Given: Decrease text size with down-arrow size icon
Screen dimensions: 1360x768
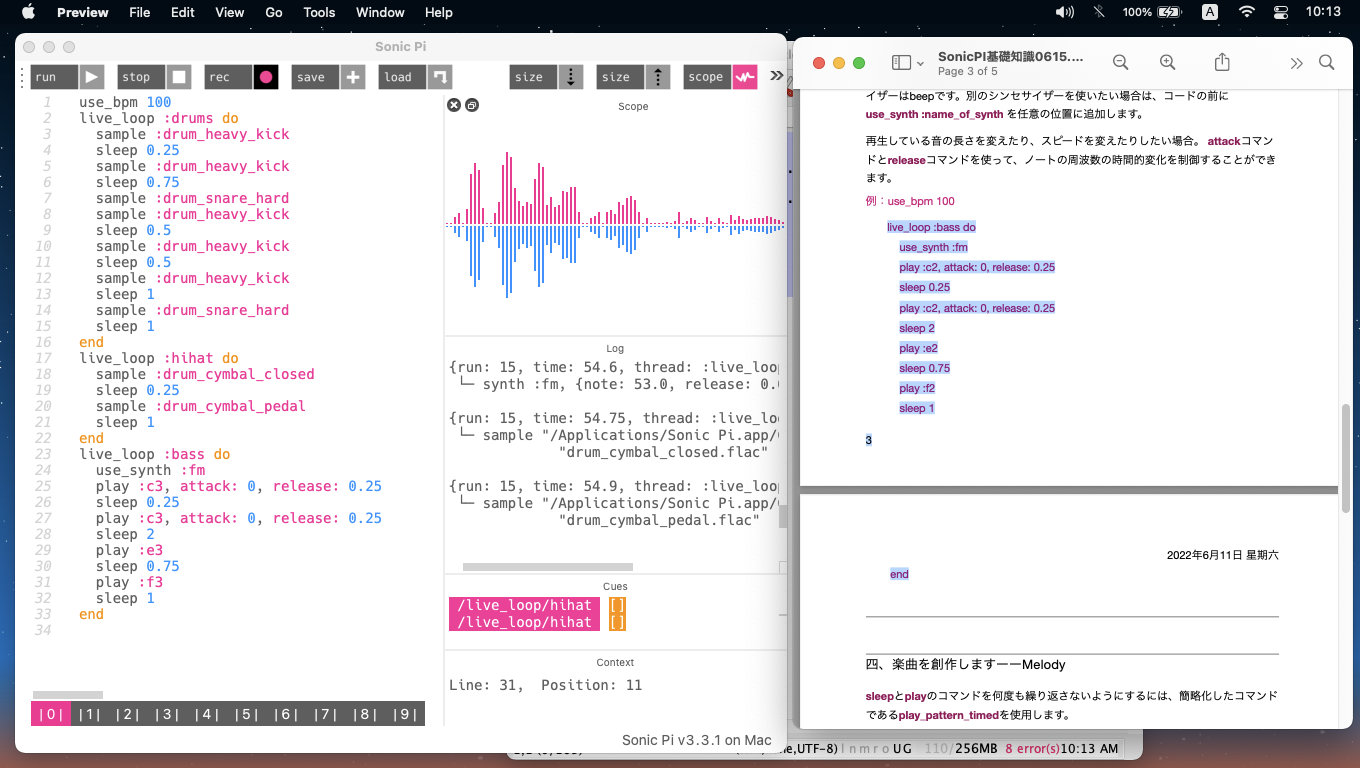Looking at the screenshot, I should click(x=571, y=77).
